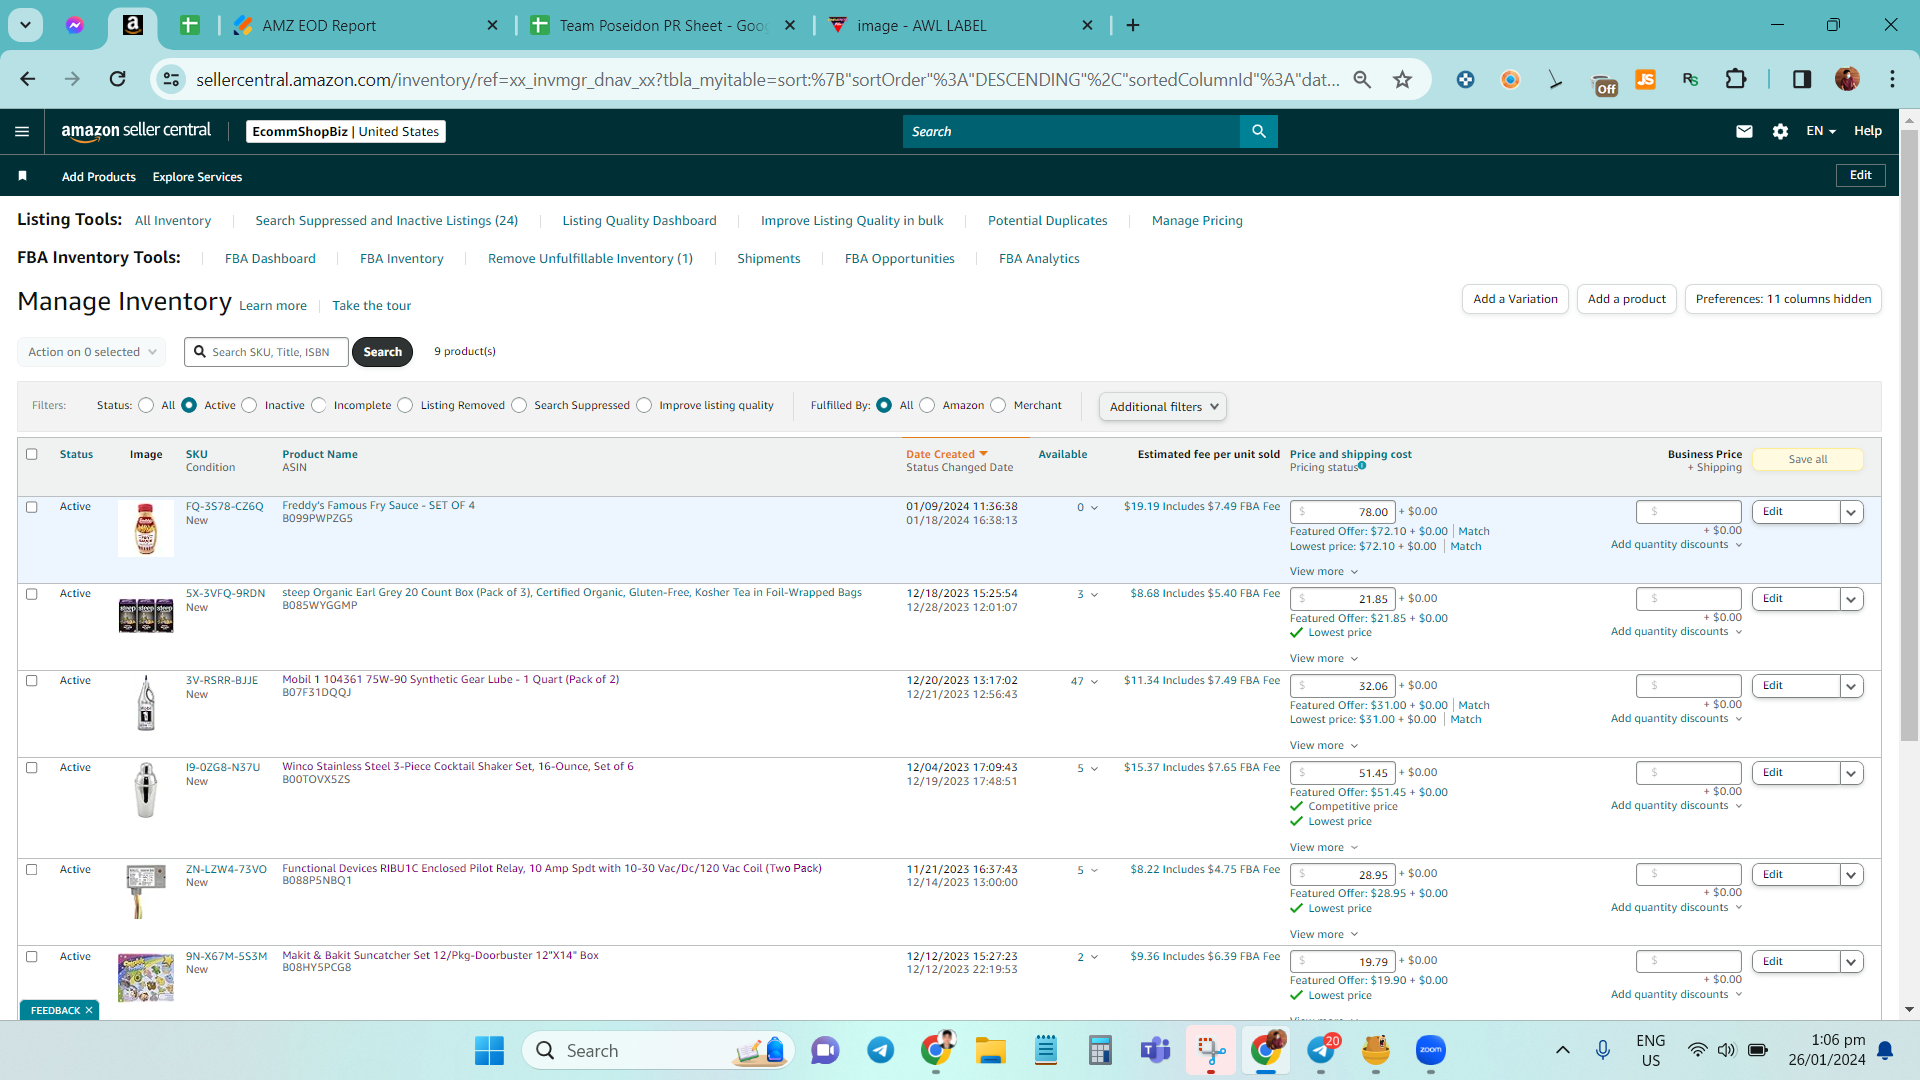Select the Inactive status filter
The width and height of the screenshot is (1920, 1080).
pos(249,405)
